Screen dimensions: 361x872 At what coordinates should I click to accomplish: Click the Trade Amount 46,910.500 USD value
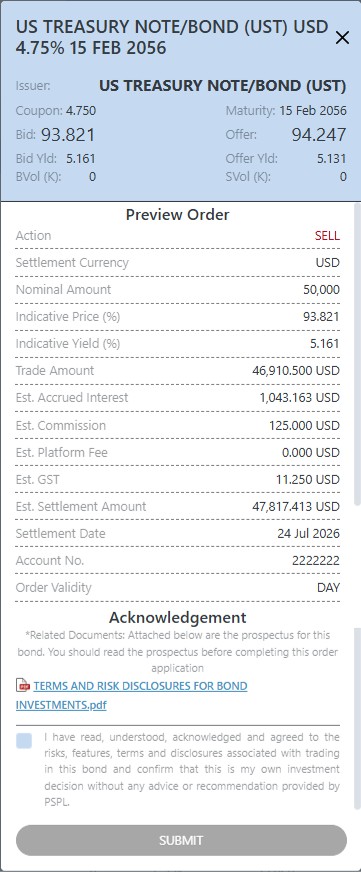coord(296,370)
